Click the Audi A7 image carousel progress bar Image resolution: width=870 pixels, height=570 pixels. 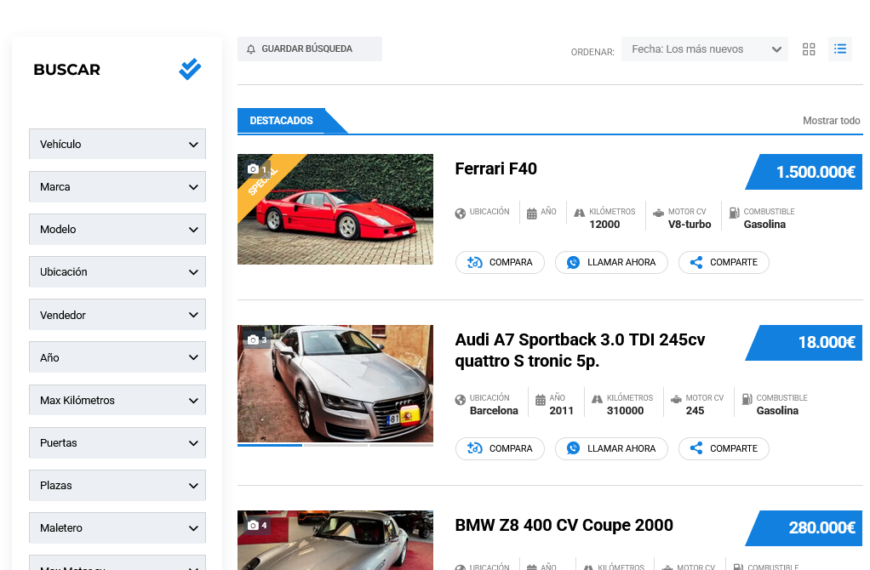[335, 445]
